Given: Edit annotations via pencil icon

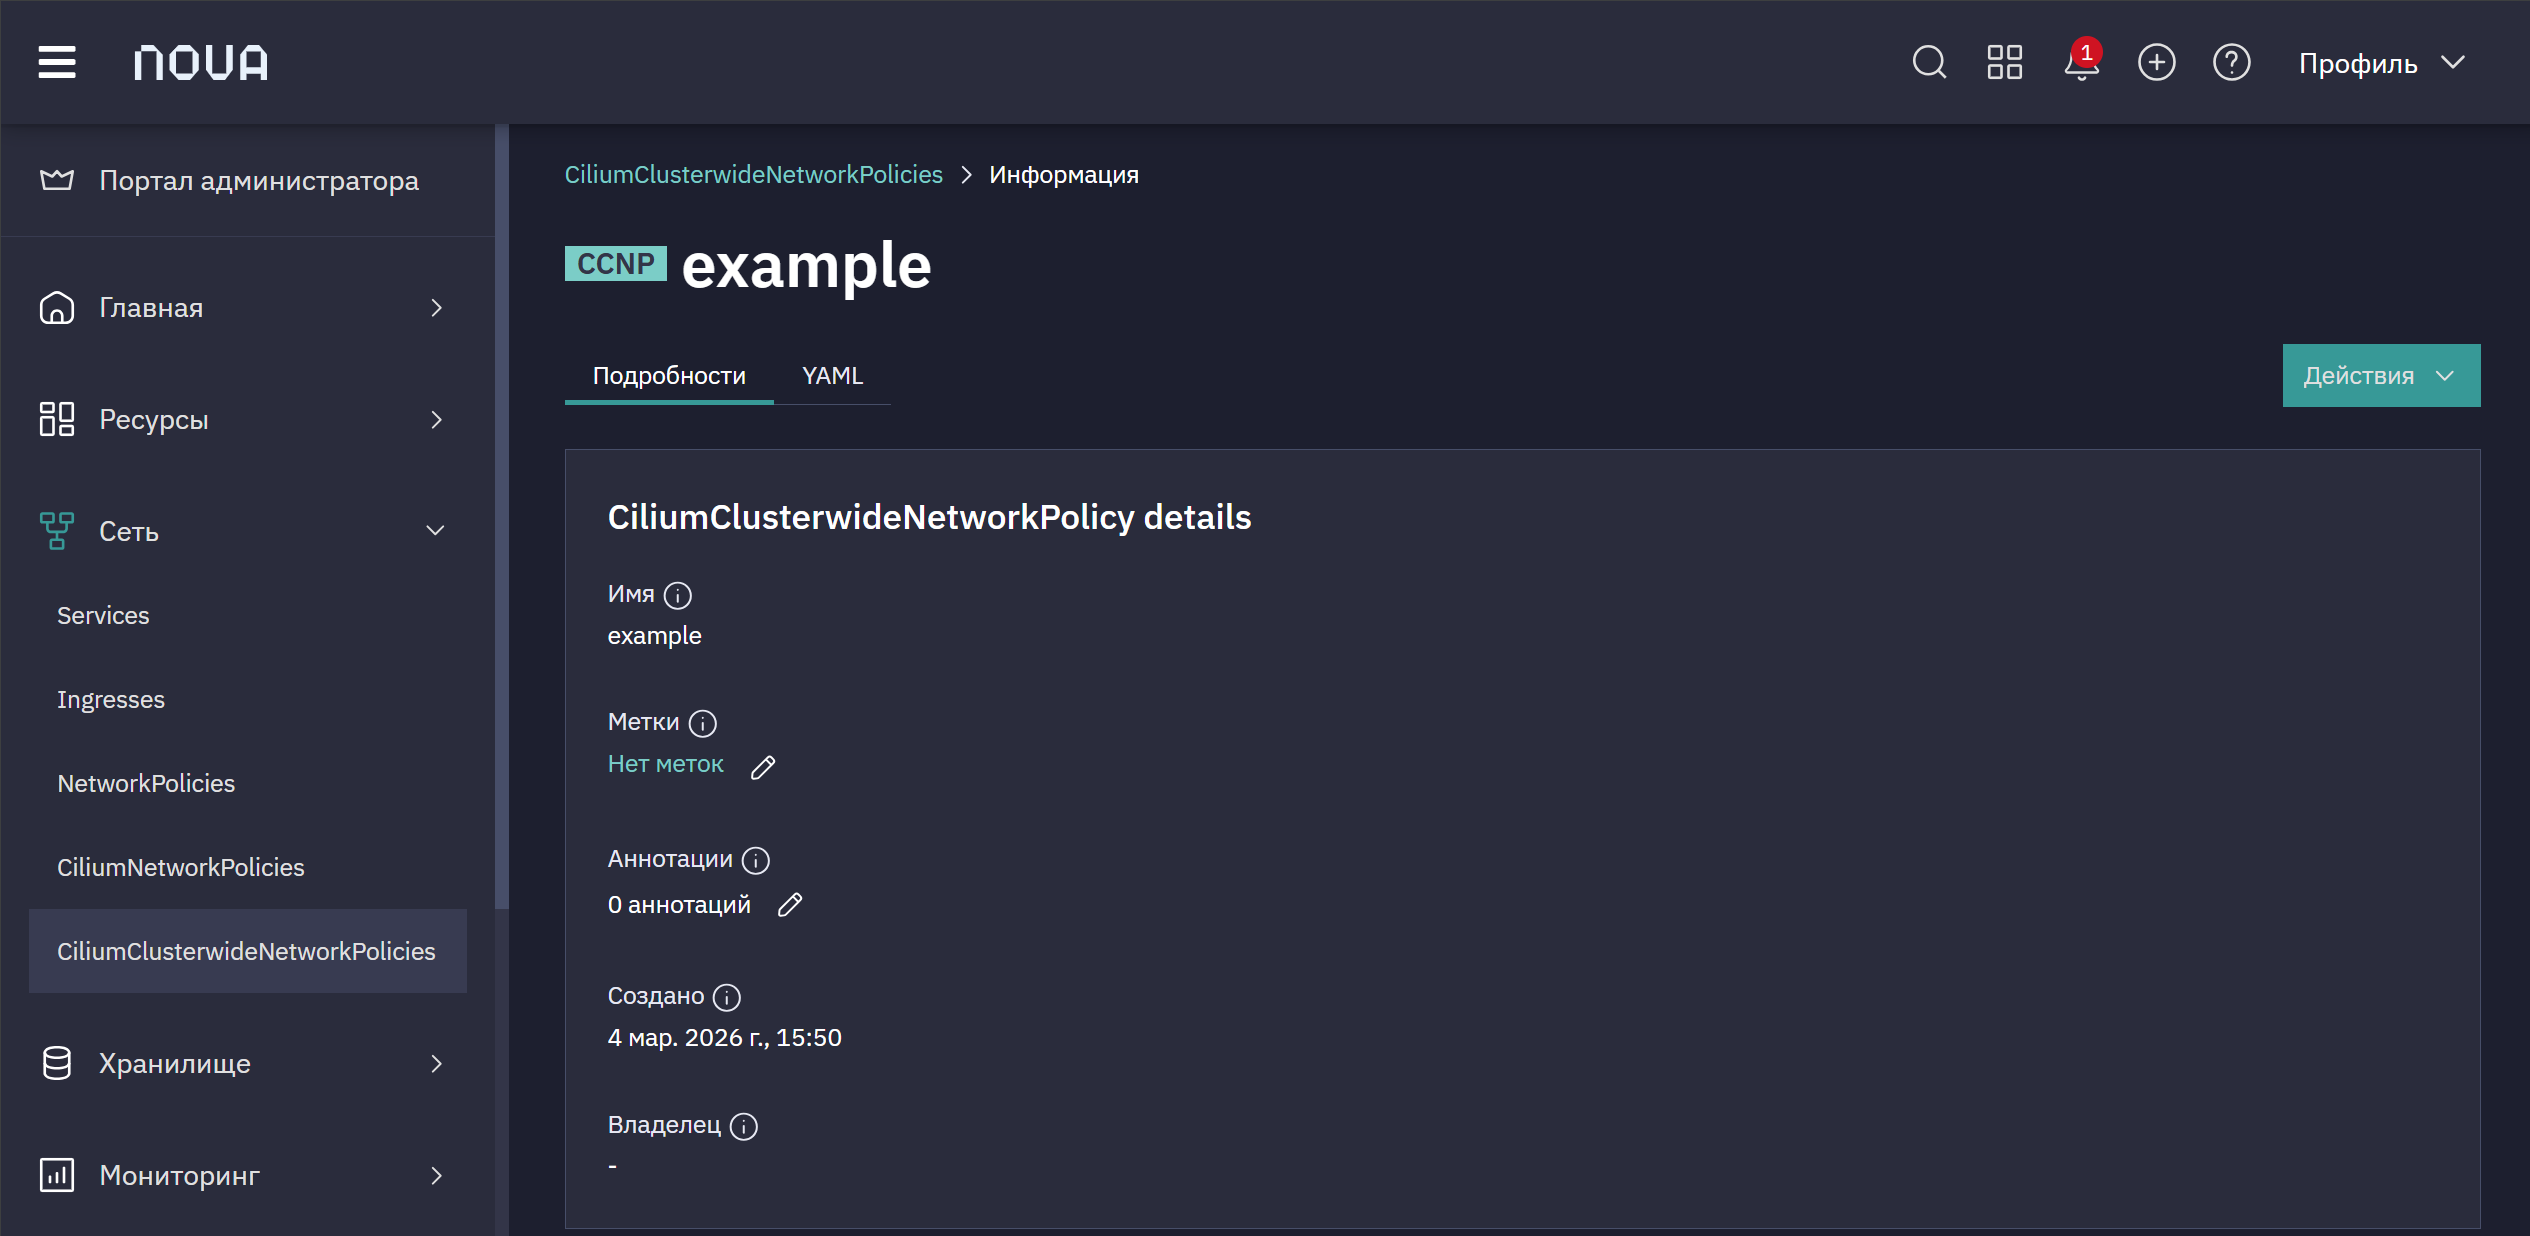Looking at the screenshot, I should (x=790, y=905).
